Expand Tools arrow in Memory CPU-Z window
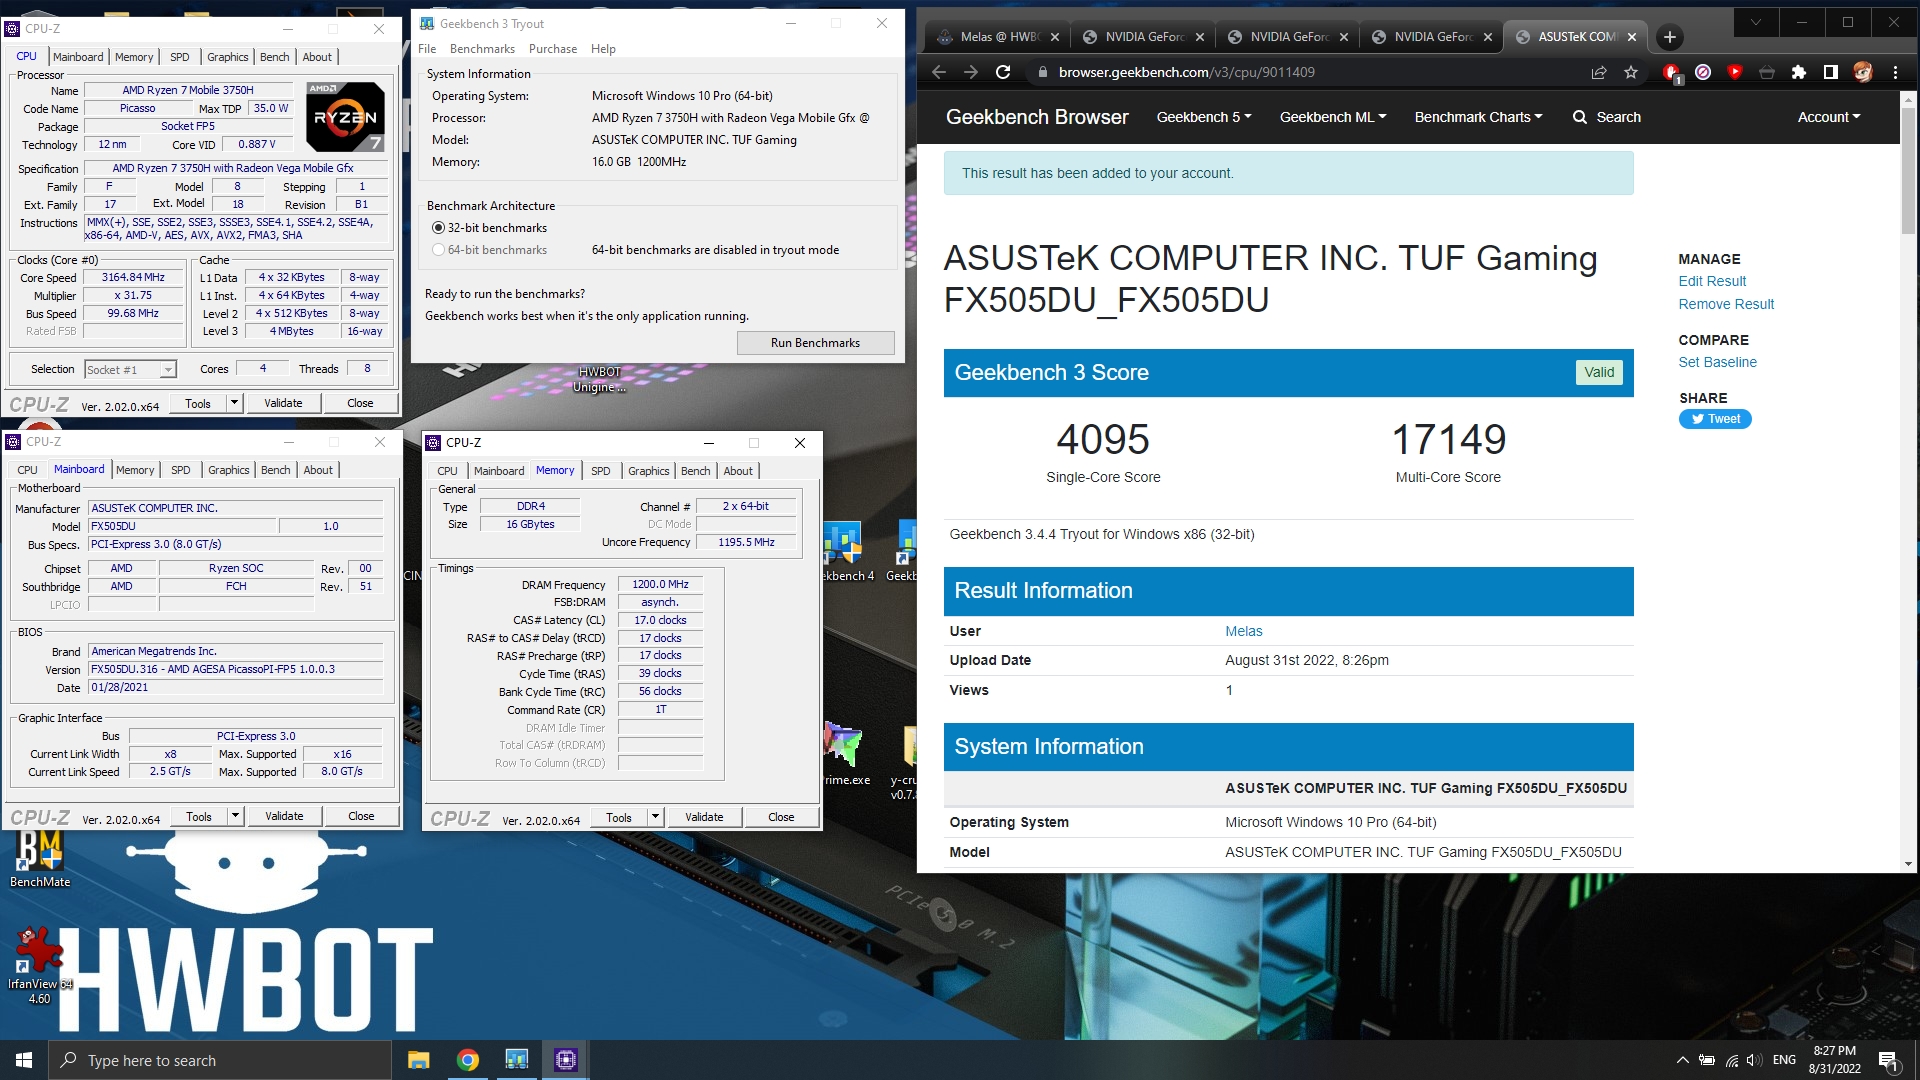 coord(656,817)
